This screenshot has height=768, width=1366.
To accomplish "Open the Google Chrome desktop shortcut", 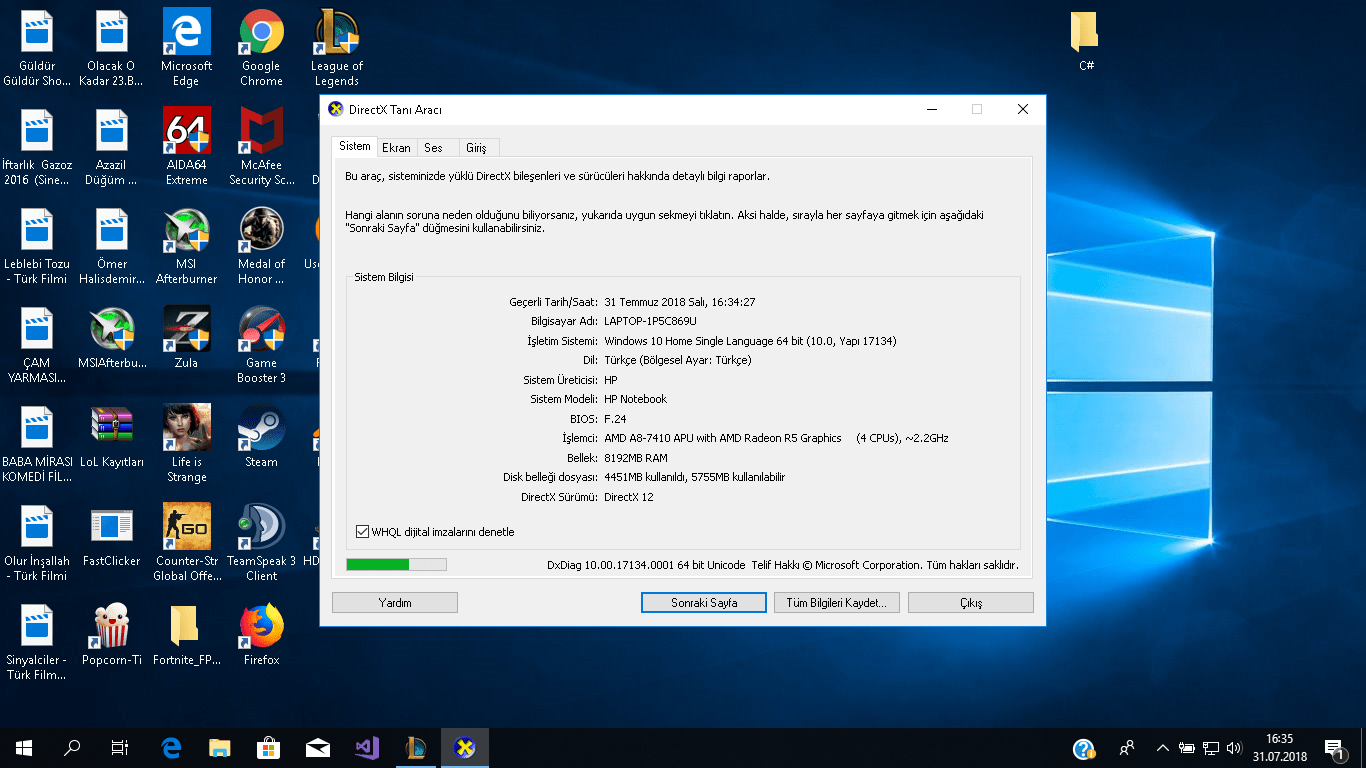I will click(261, 47).
